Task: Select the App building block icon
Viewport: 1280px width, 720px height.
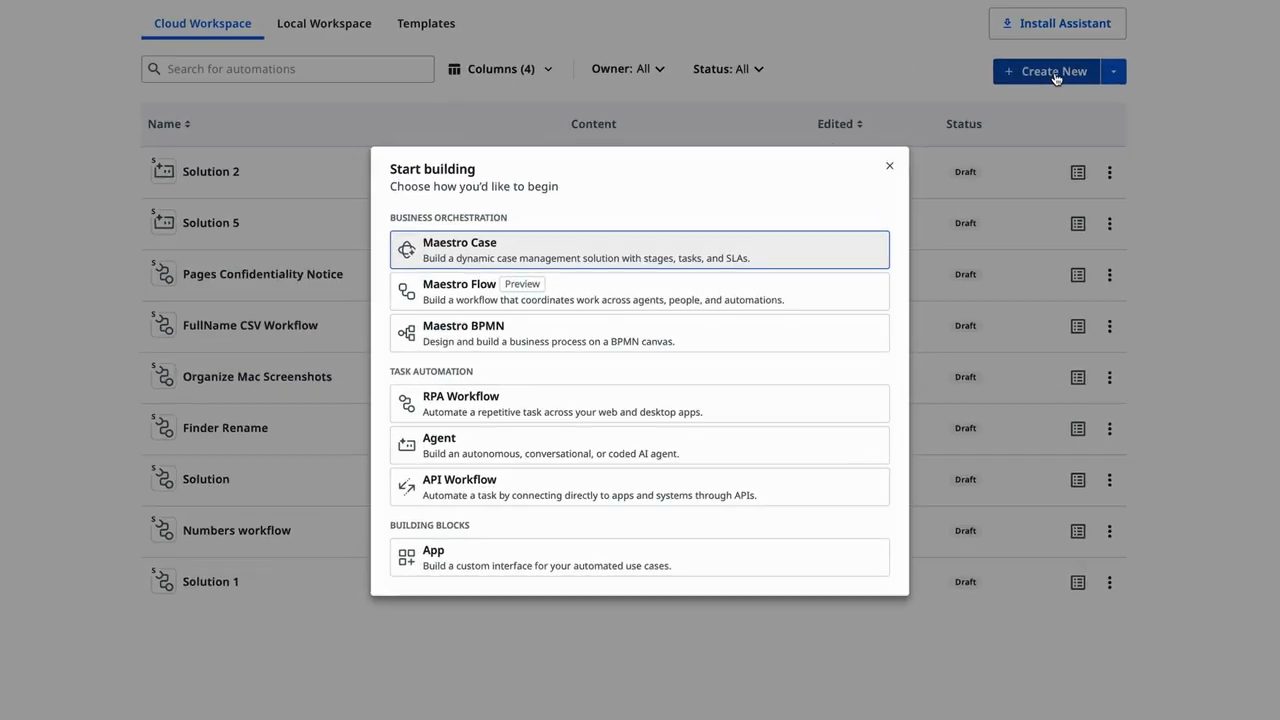Action: [406, 557]
